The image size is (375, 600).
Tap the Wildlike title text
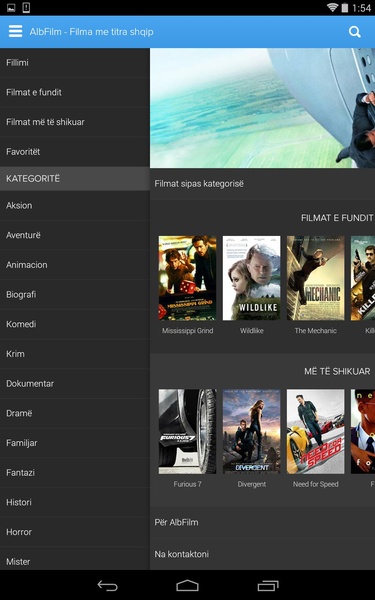point(252,331)
